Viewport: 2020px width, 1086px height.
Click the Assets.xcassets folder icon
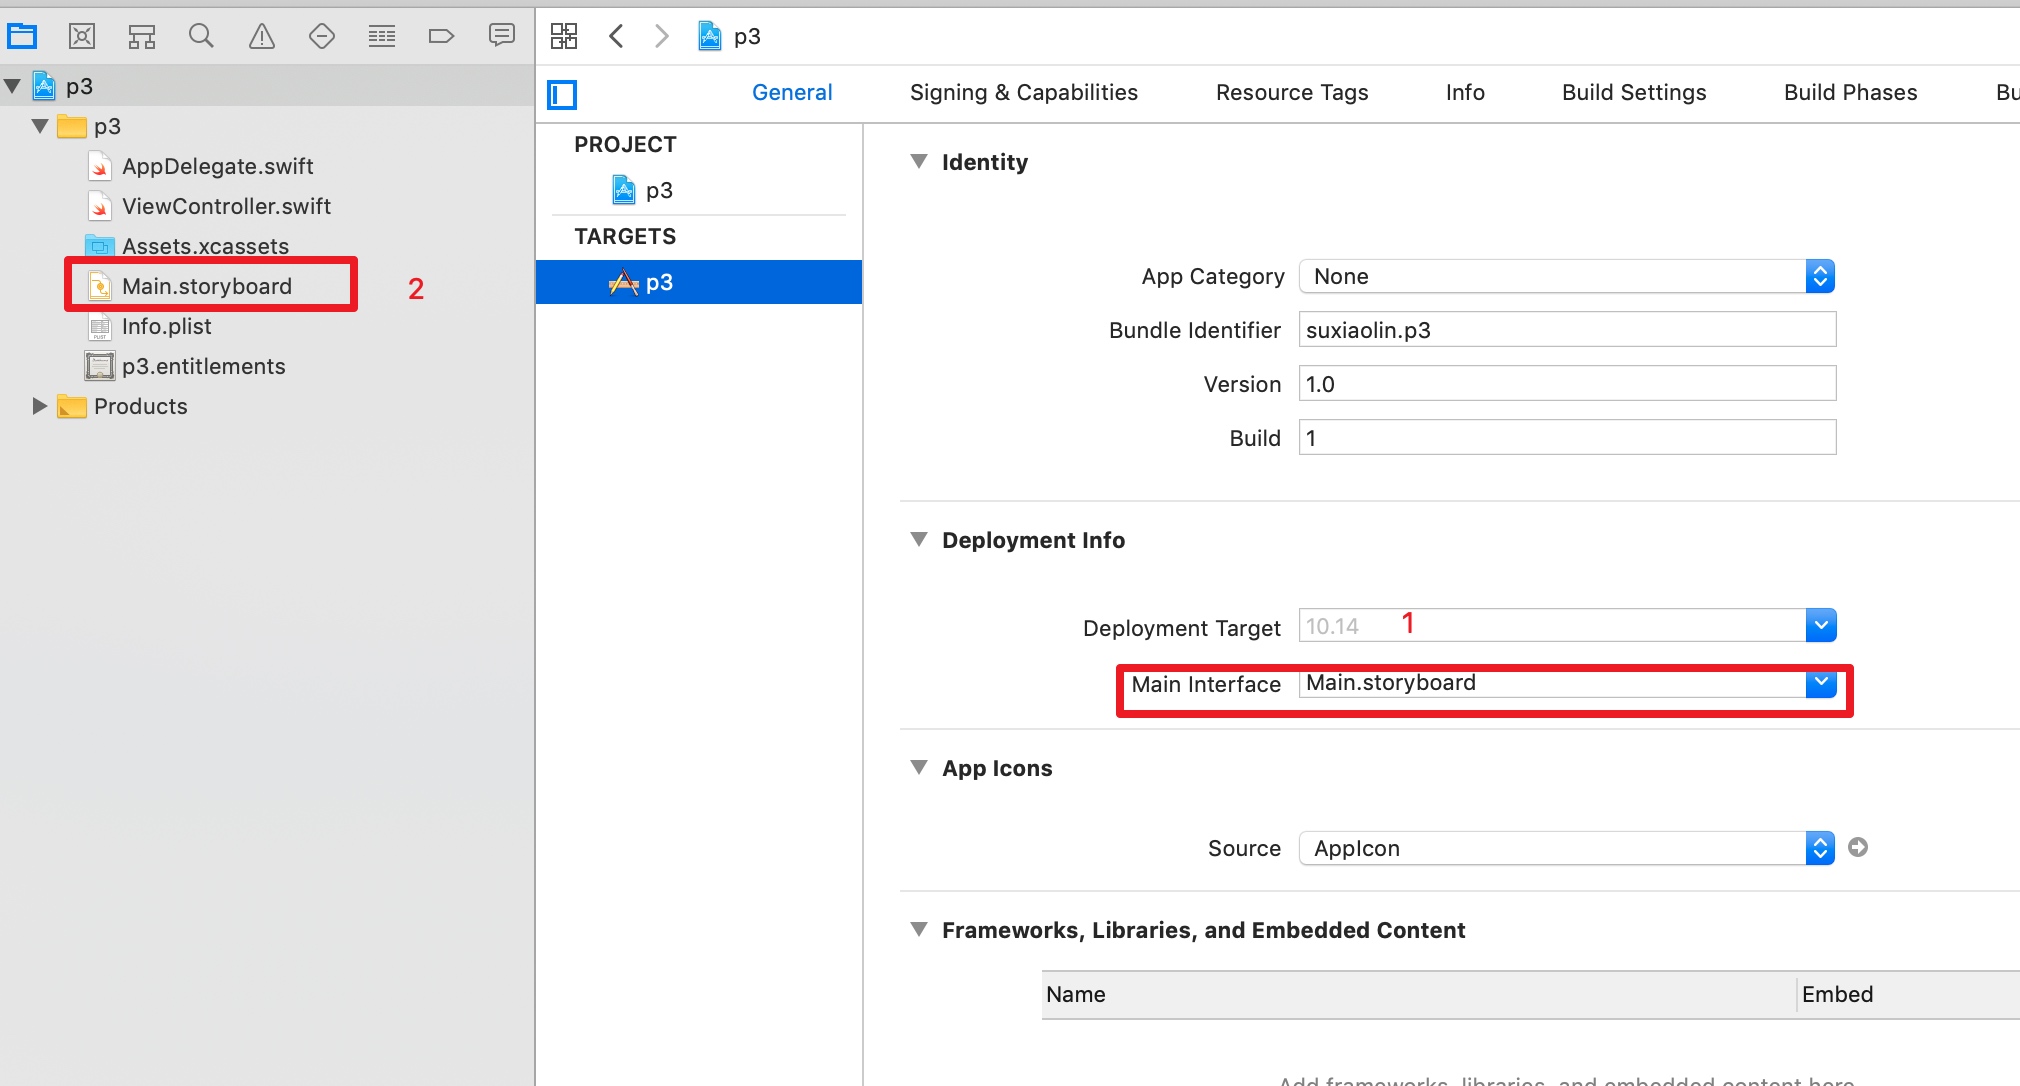point(100,246)
